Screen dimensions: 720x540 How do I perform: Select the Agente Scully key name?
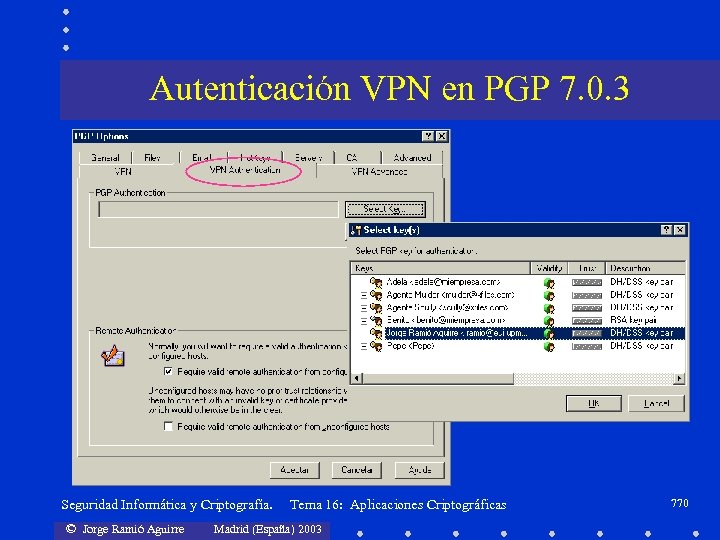coord(447,307)
